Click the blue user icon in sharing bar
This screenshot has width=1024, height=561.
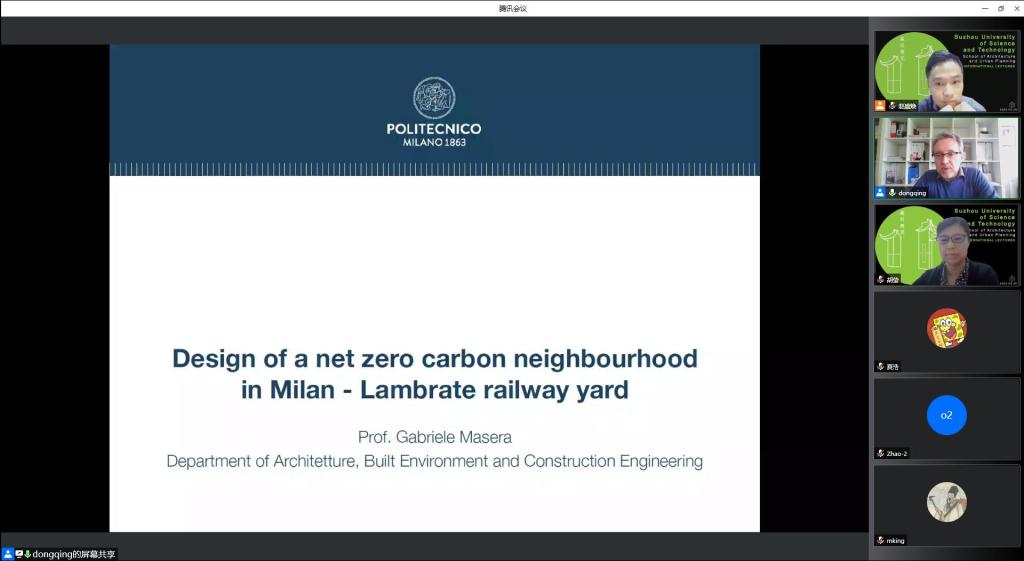coord(8,554)
